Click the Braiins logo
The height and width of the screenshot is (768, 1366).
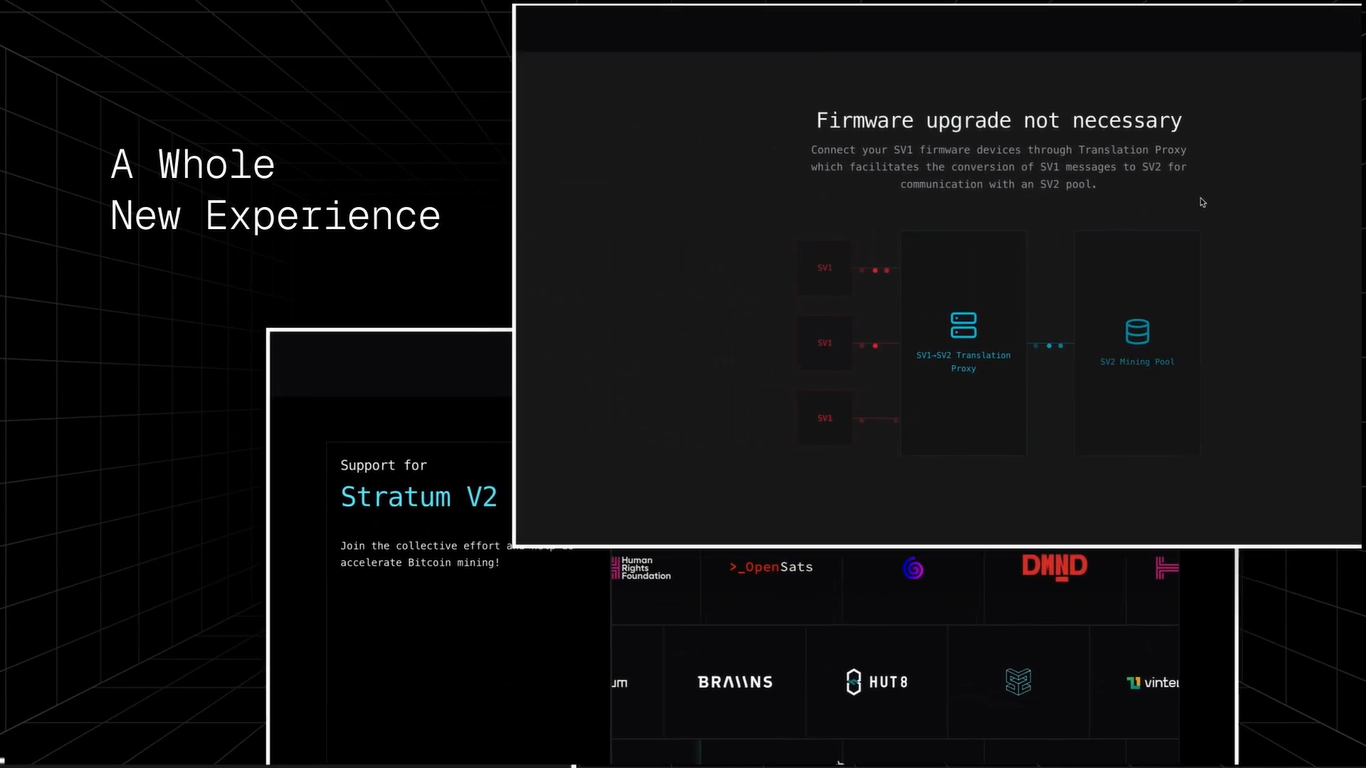tap(735, 682)
